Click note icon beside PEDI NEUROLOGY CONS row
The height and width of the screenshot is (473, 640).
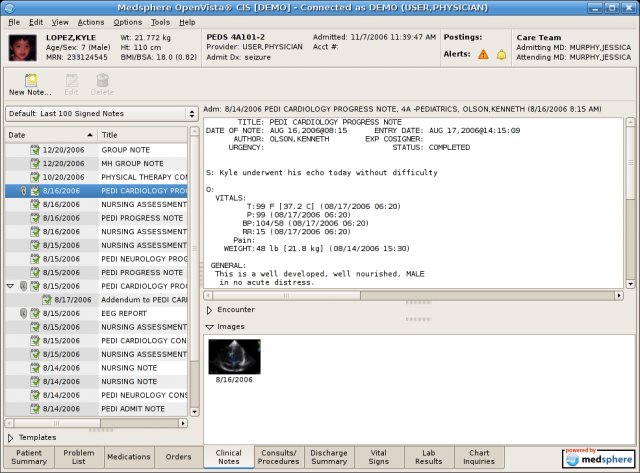click(35, 395)
